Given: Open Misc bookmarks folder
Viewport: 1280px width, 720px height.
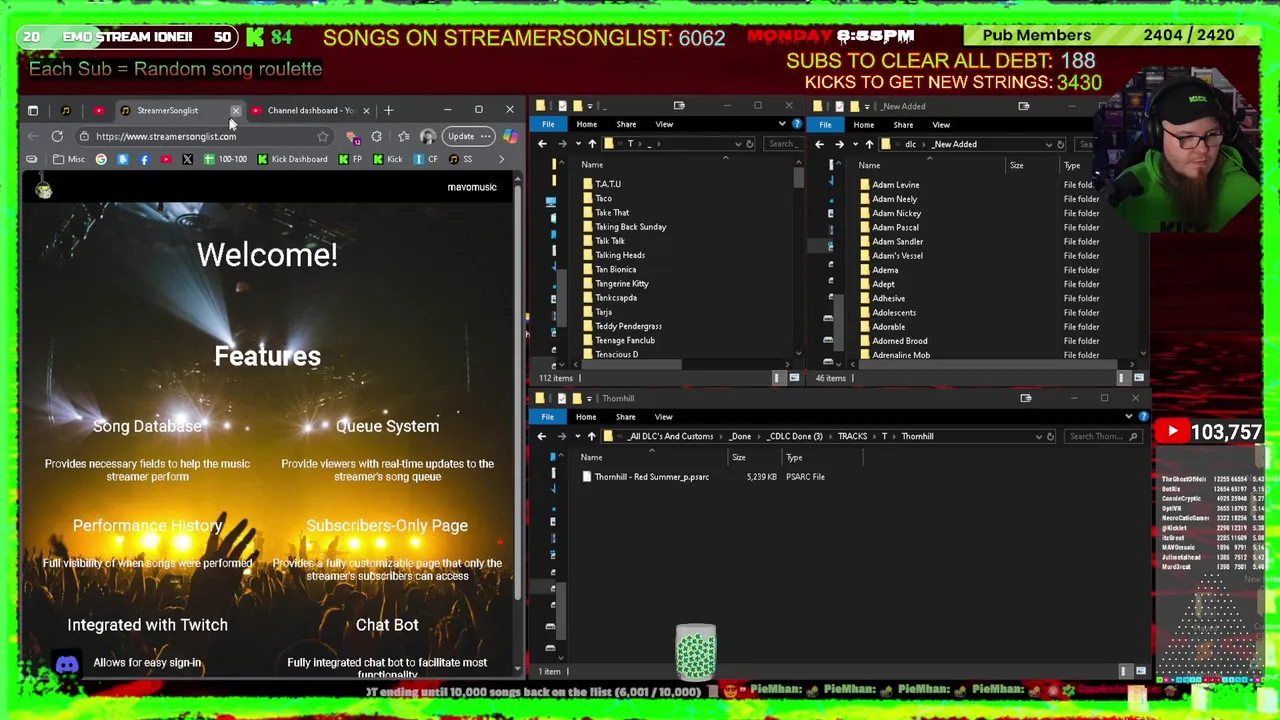Looking at the screenshot, I should pyautogui.click(x=69, y=159).
